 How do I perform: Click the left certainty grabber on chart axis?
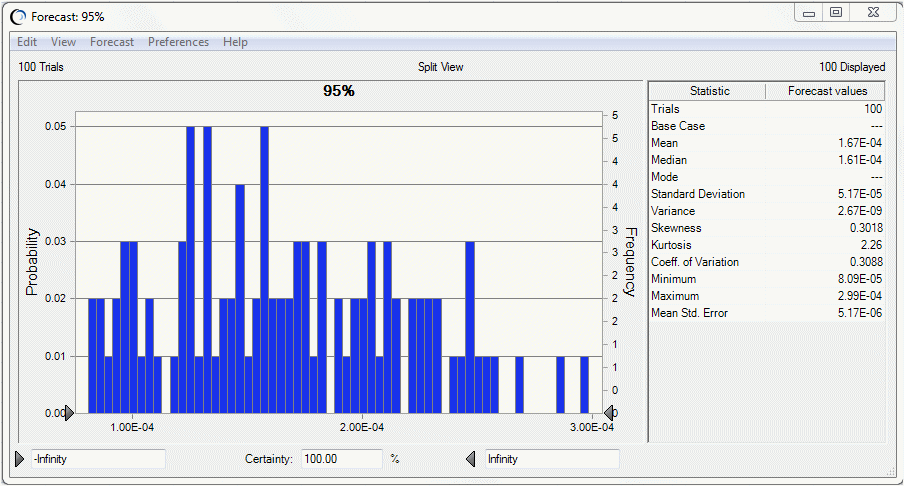(69, 412)
